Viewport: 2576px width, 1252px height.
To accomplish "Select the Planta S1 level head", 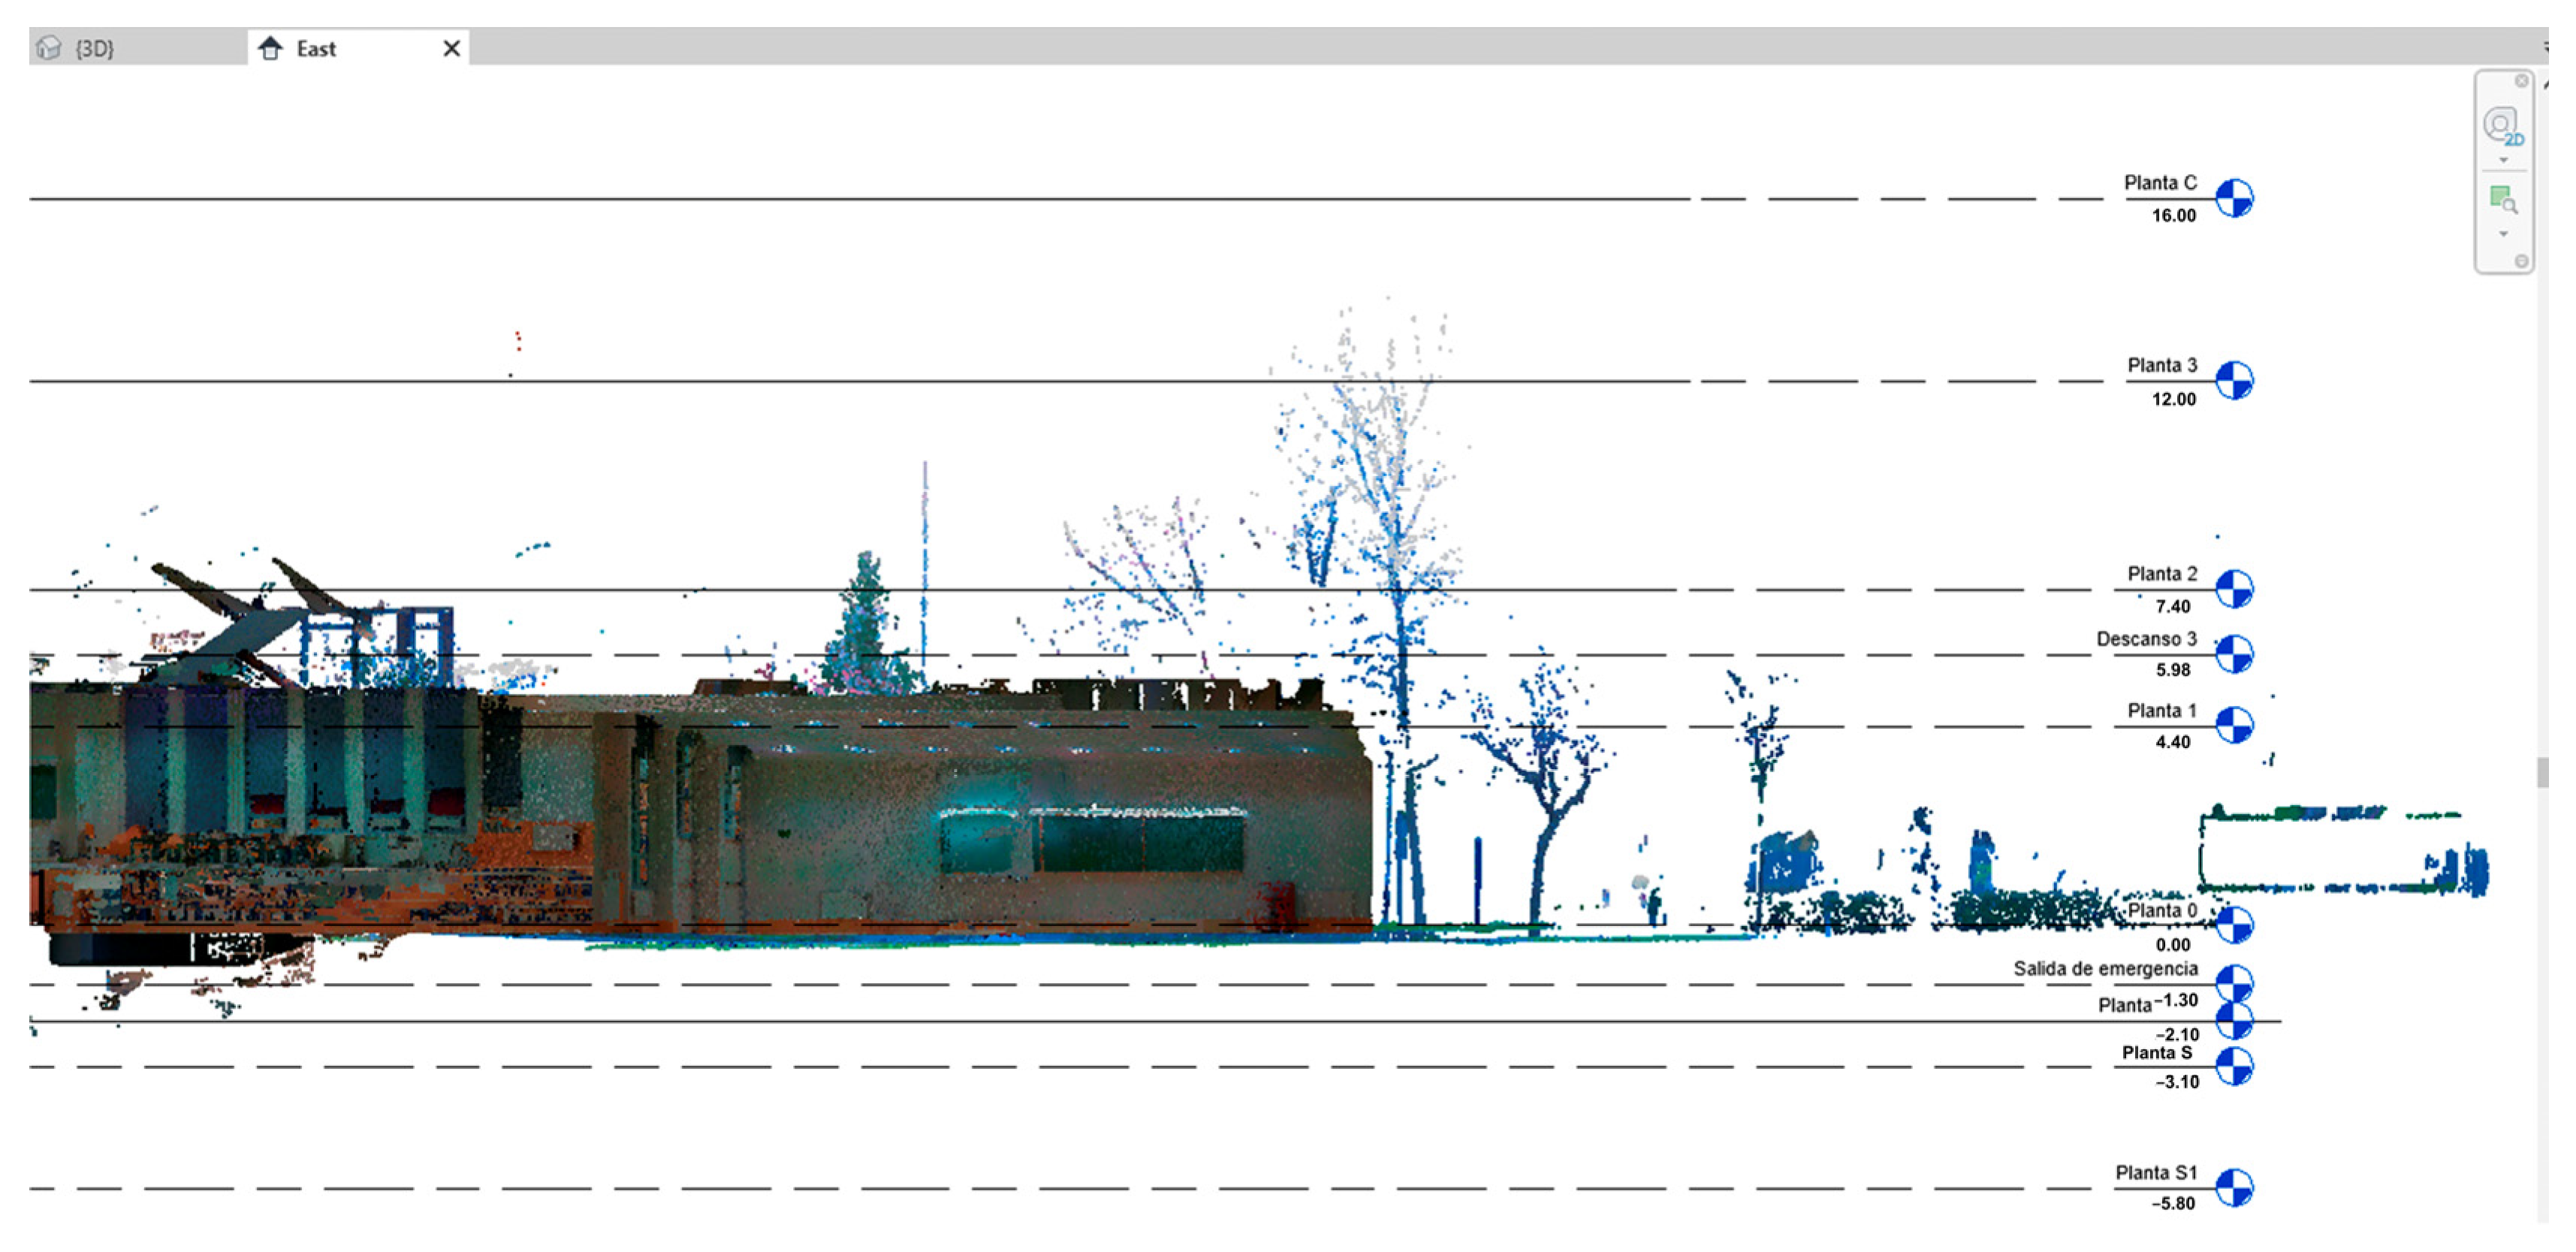I will tap(2234, 1188).
